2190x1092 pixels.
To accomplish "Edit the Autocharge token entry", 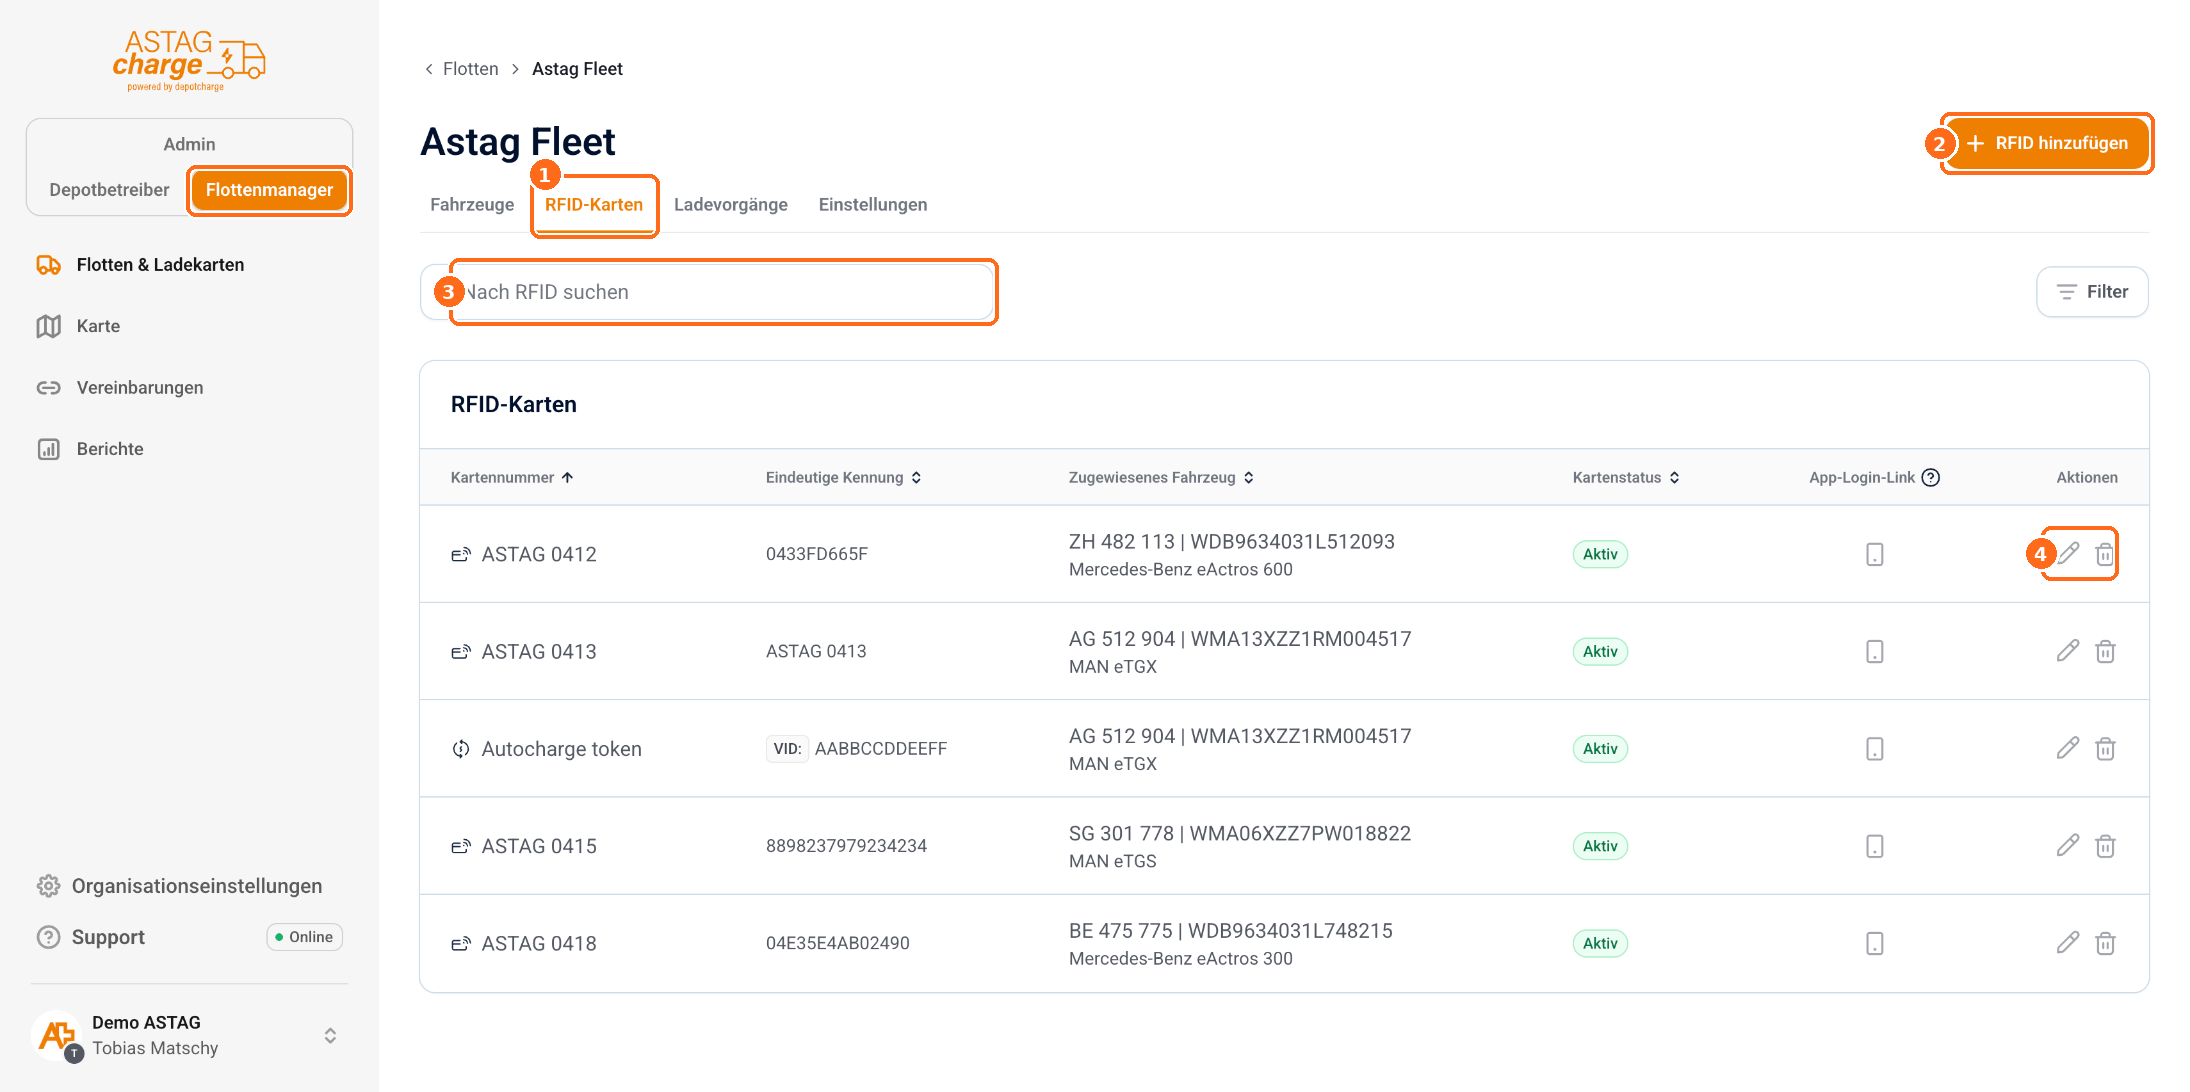I will [2068, 748].
